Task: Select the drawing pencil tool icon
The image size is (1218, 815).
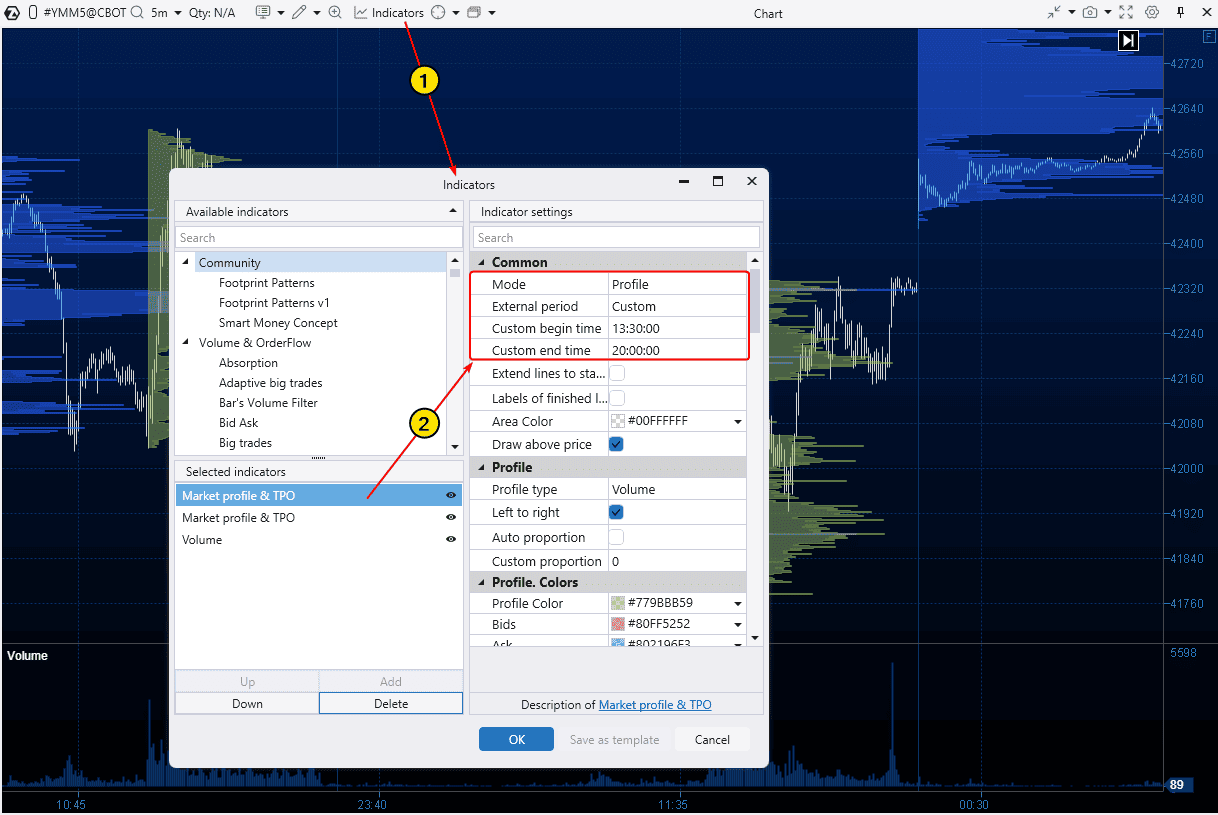Action: tap(300, 13)
